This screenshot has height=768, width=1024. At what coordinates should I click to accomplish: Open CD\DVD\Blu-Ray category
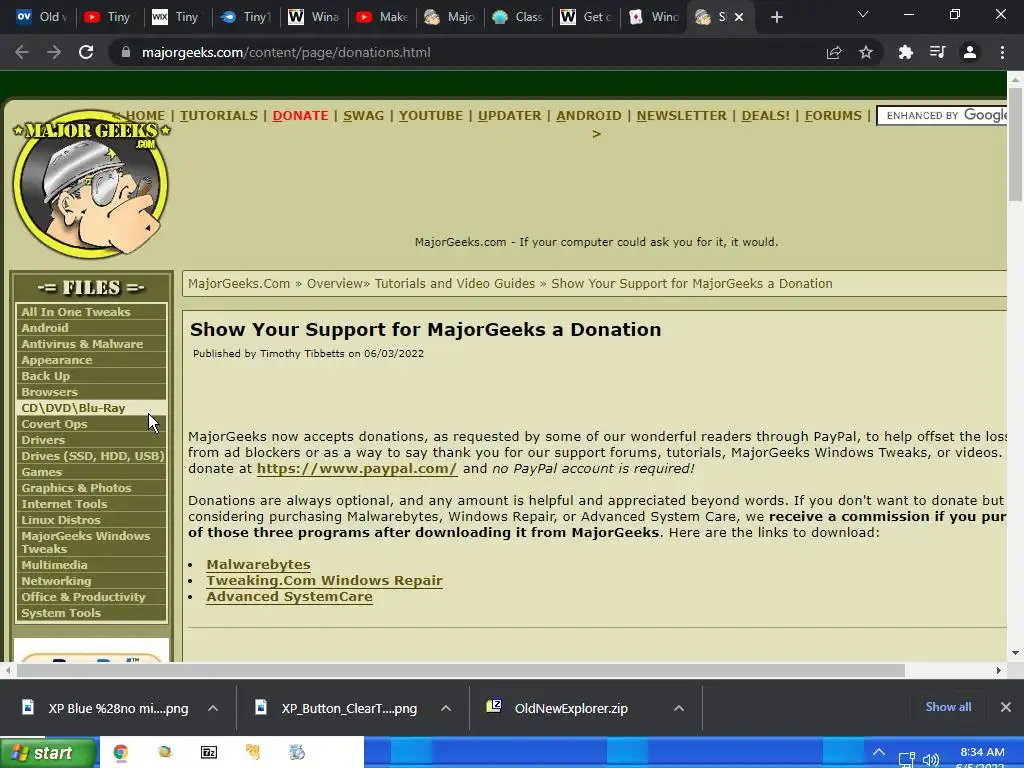91,408
